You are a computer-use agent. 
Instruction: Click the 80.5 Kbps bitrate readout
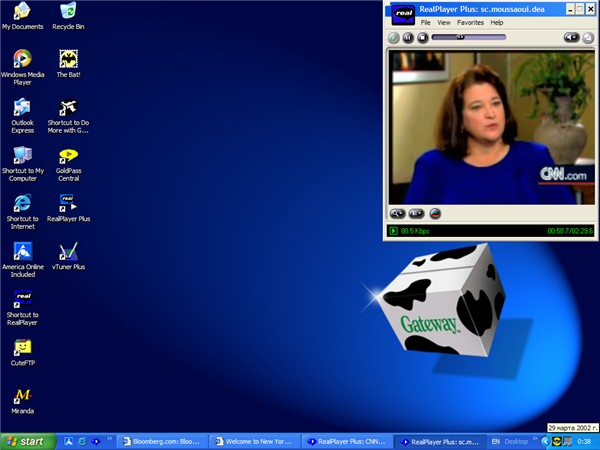tap(415, 231)
